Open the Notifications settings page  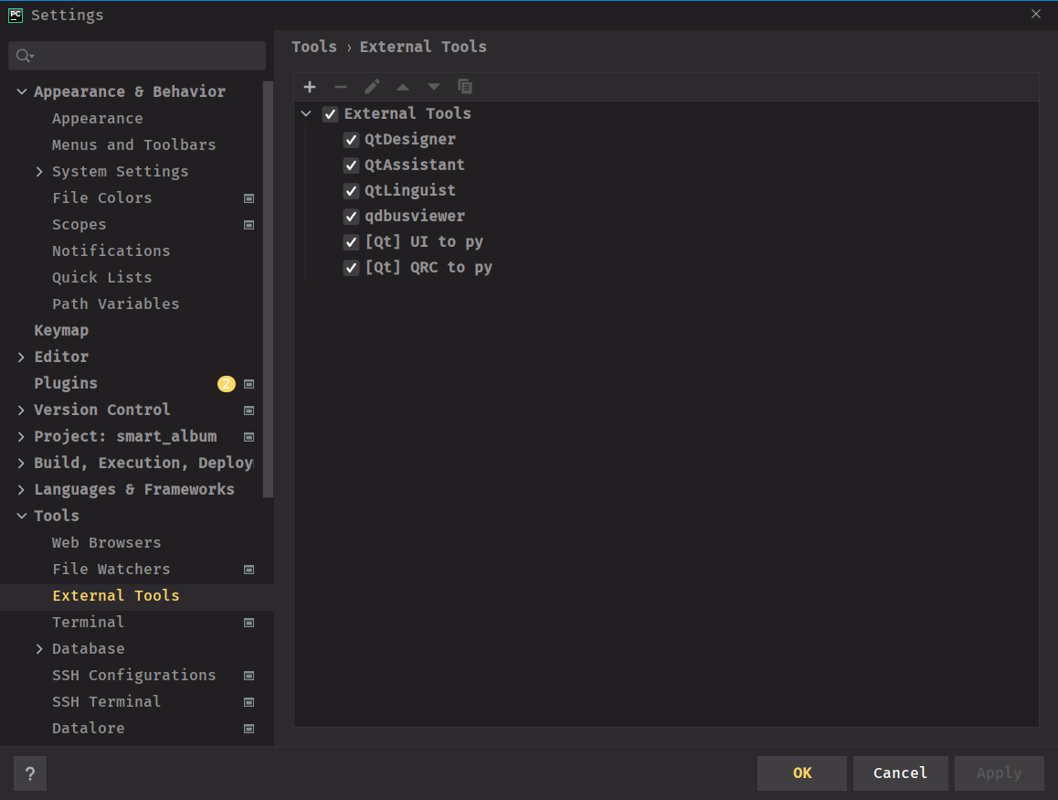111,251
